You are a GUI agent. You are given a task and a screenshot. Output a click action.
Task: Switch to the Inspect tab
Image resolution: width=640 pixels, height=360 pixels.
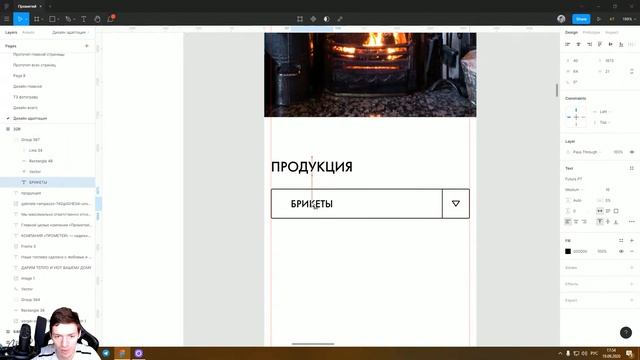pos(611,32)
